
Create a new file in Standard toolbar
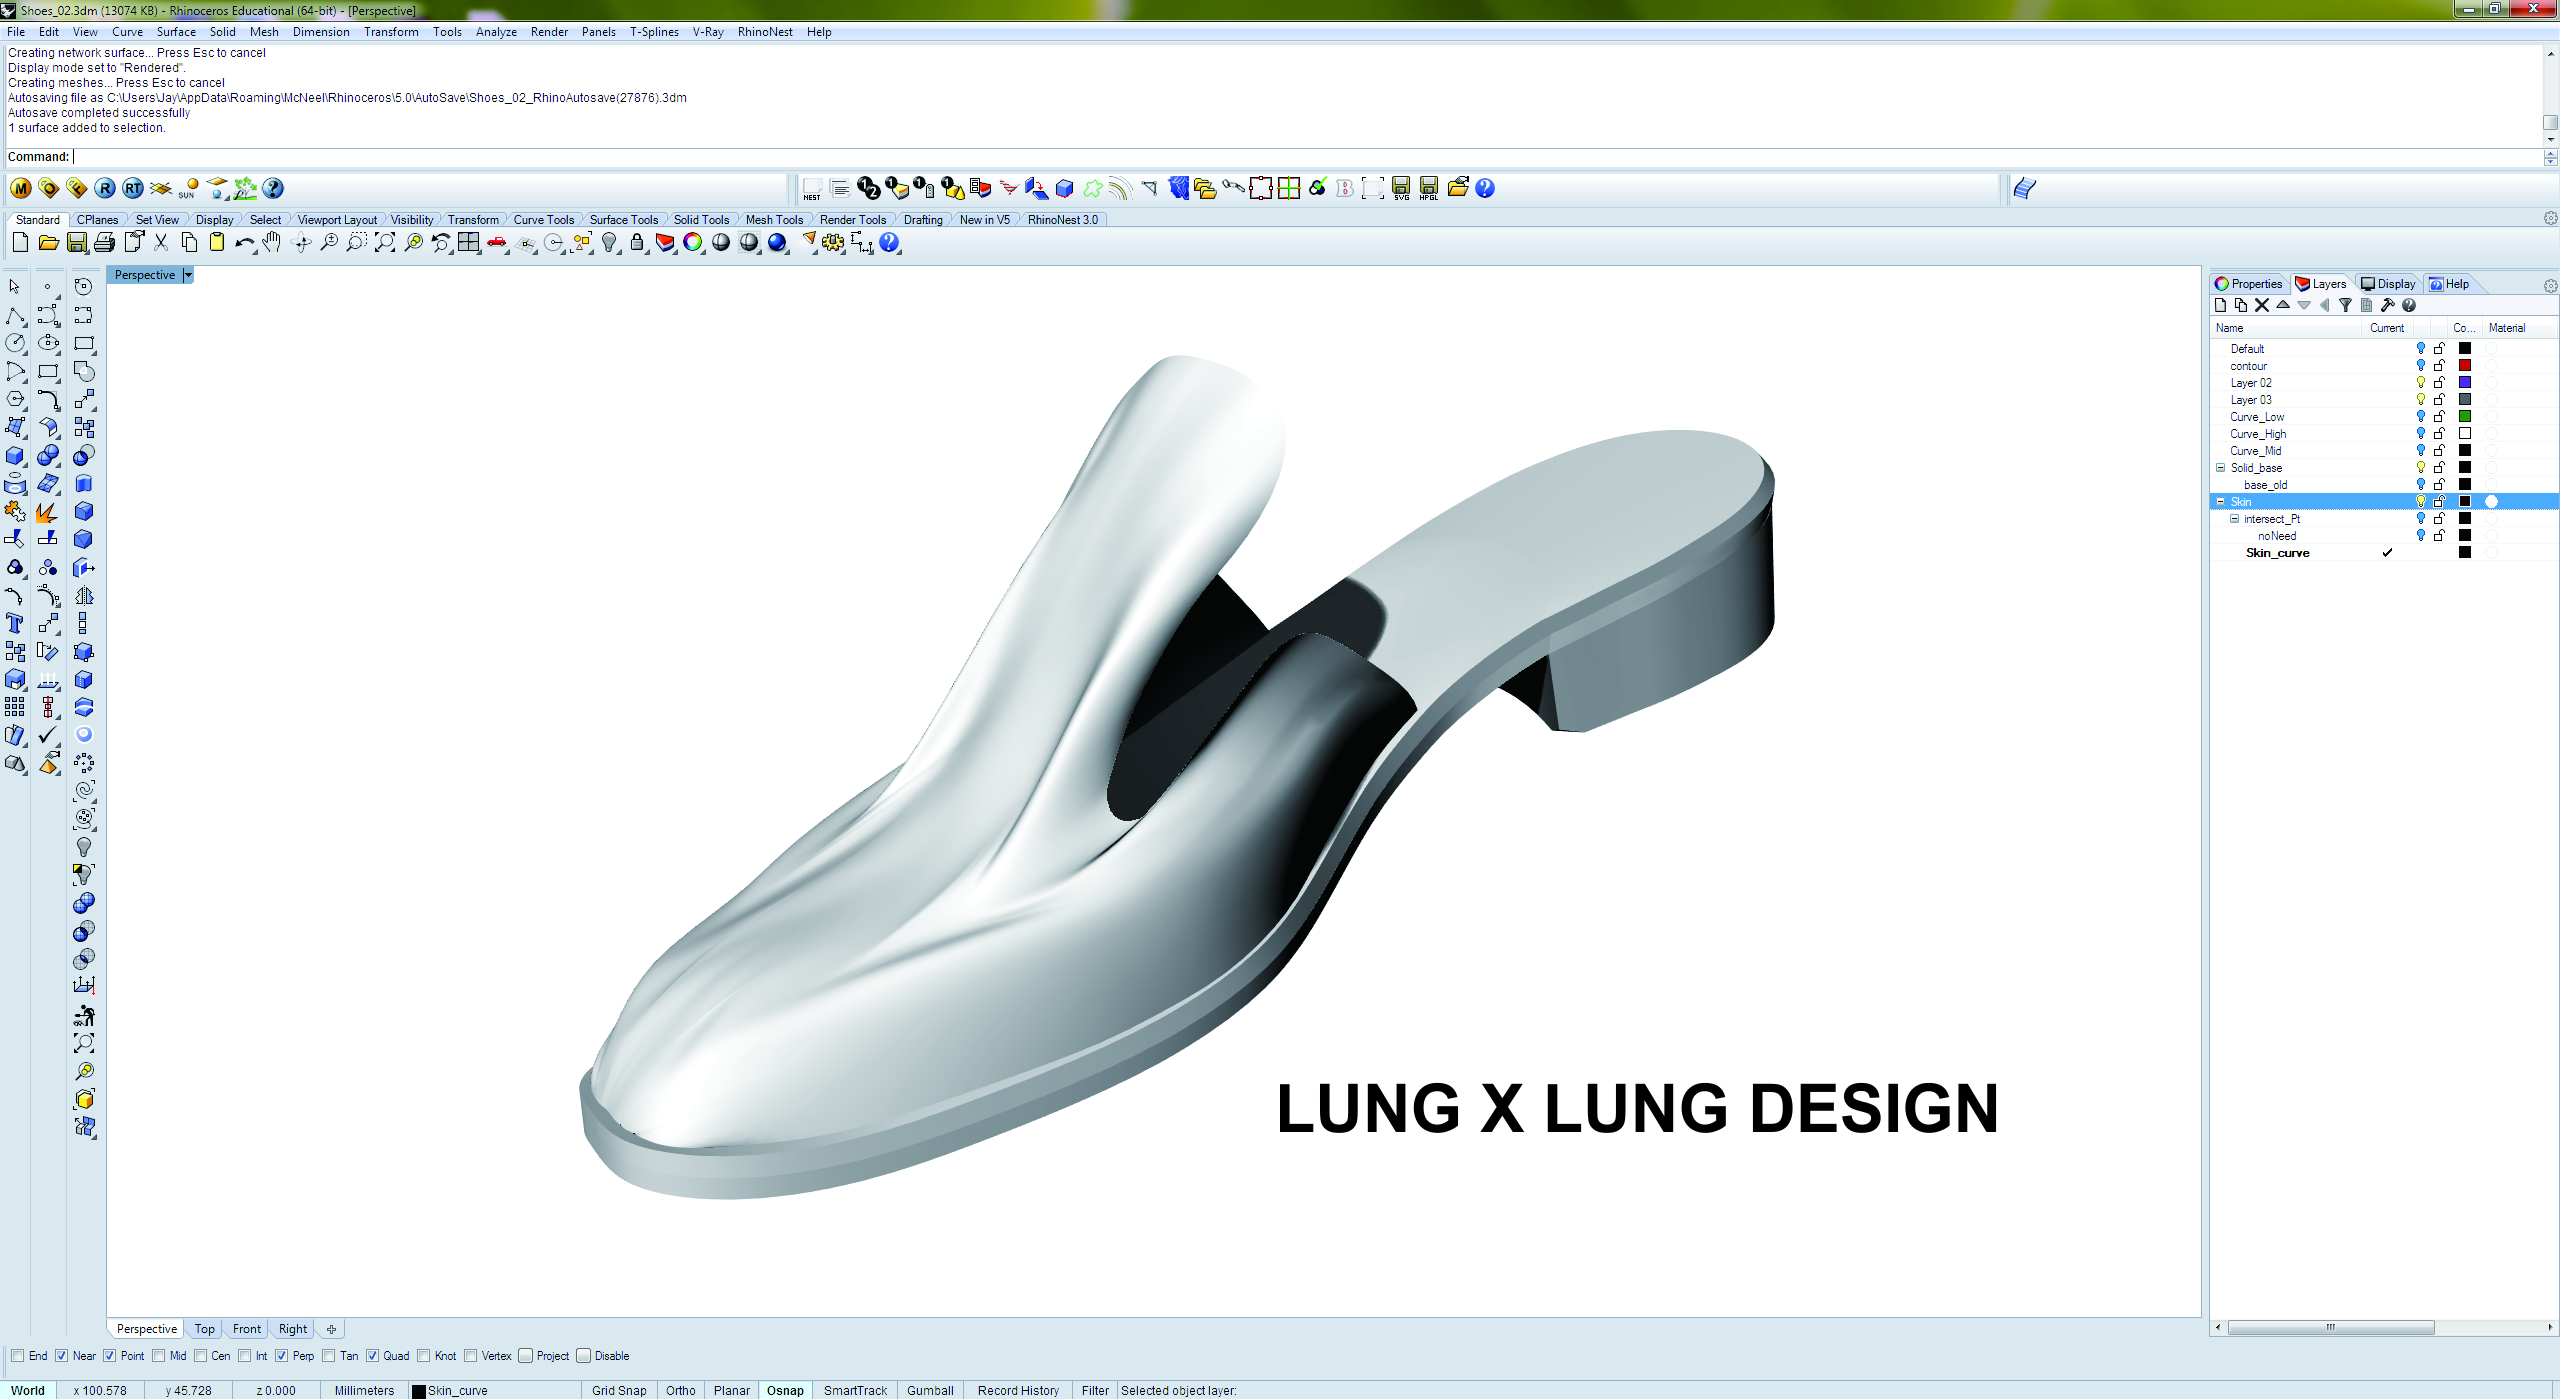pos(20,242)
